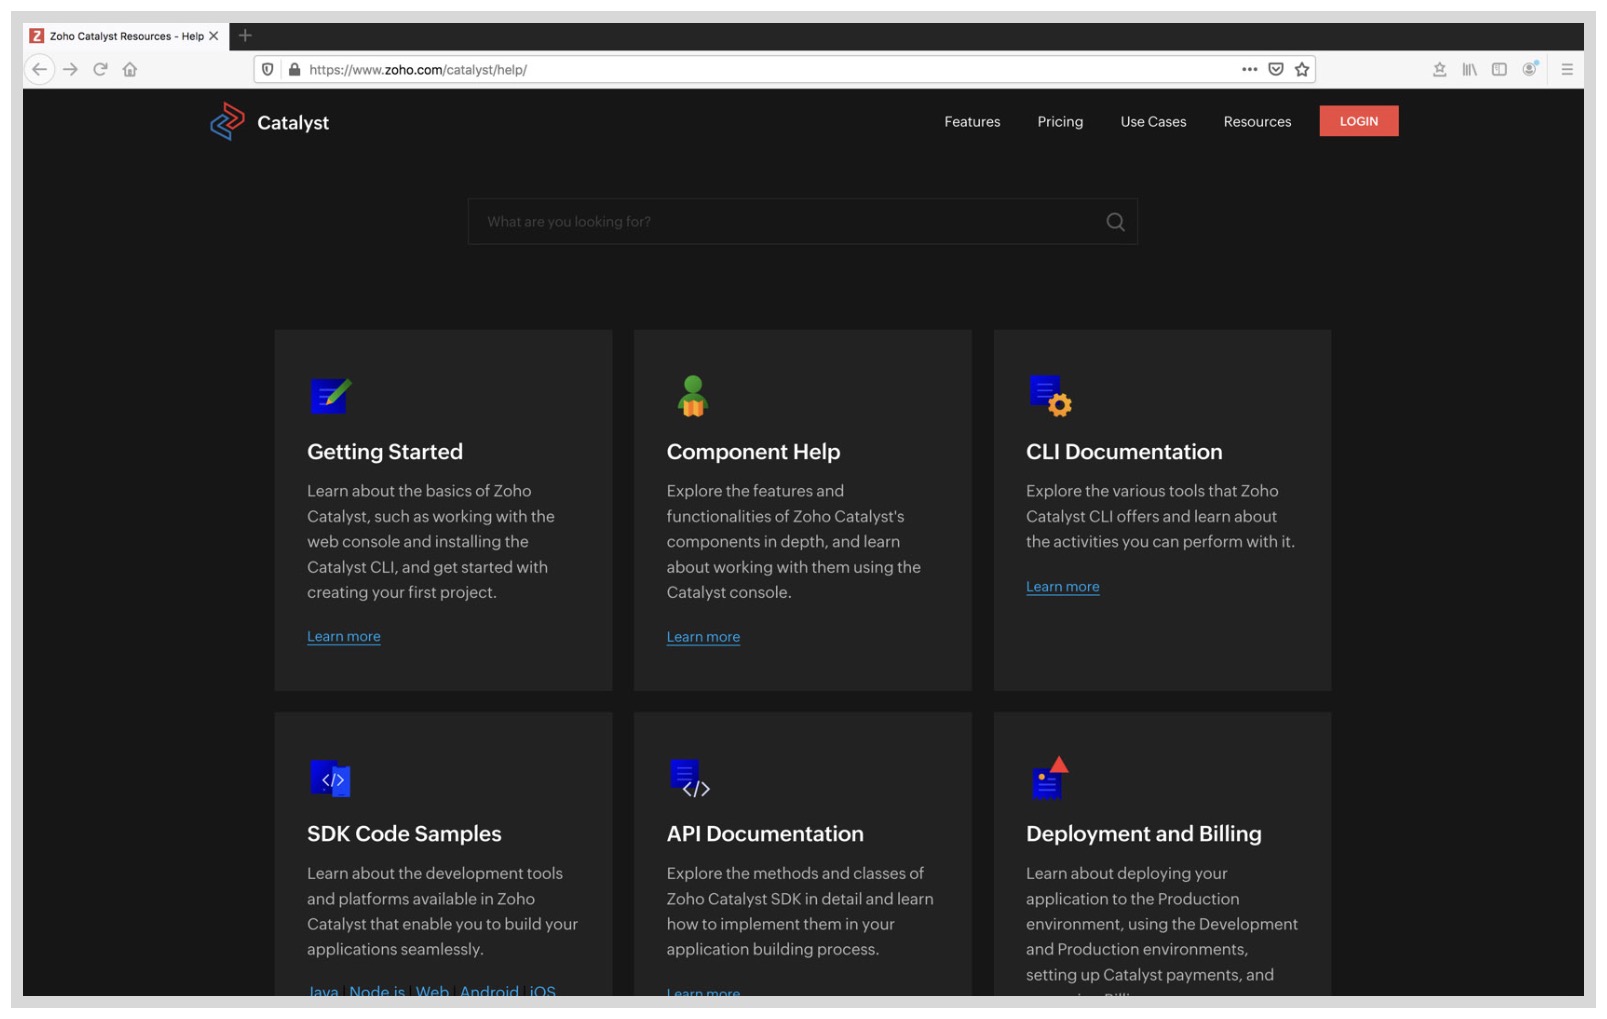
Task: Click the CLI Documentation gear icon
Action: pos(1051,396)
